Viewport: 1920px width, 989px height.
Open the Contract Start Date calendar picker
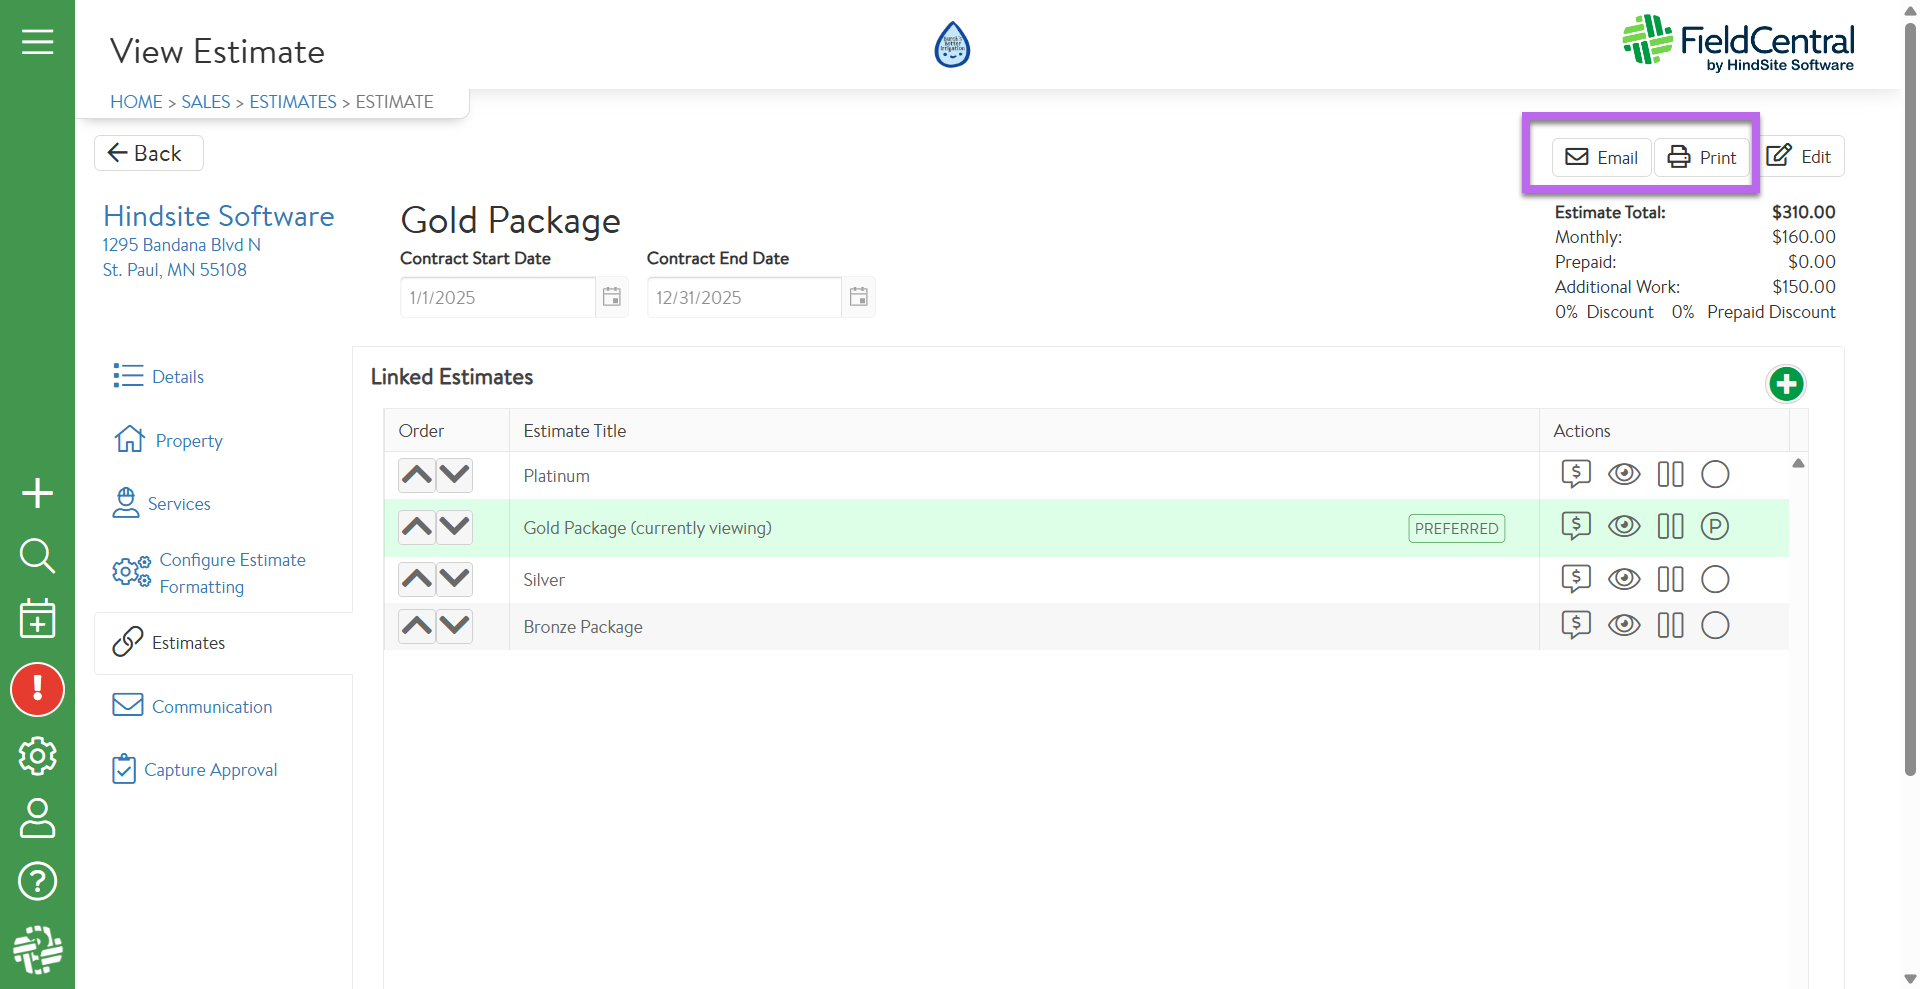[x=611, y=297]
